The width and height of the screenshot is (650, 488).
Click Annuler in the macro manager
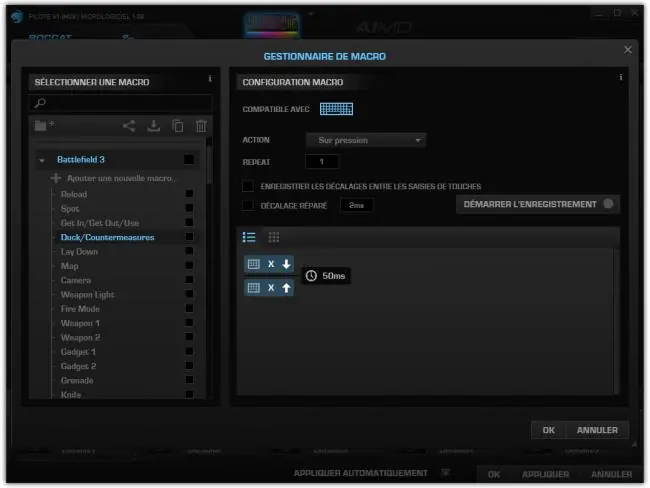(x=597, y=430)
